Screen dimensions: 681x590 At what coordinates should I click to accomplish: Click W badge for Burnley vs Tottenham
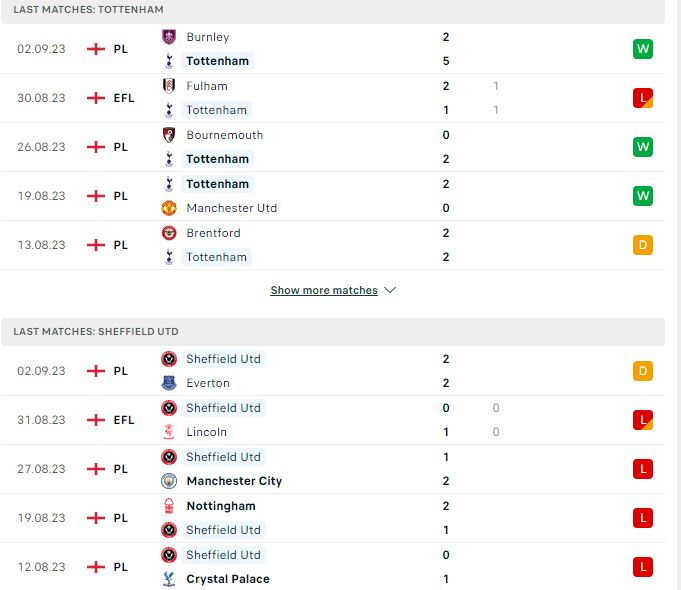(x=643, y=49)
